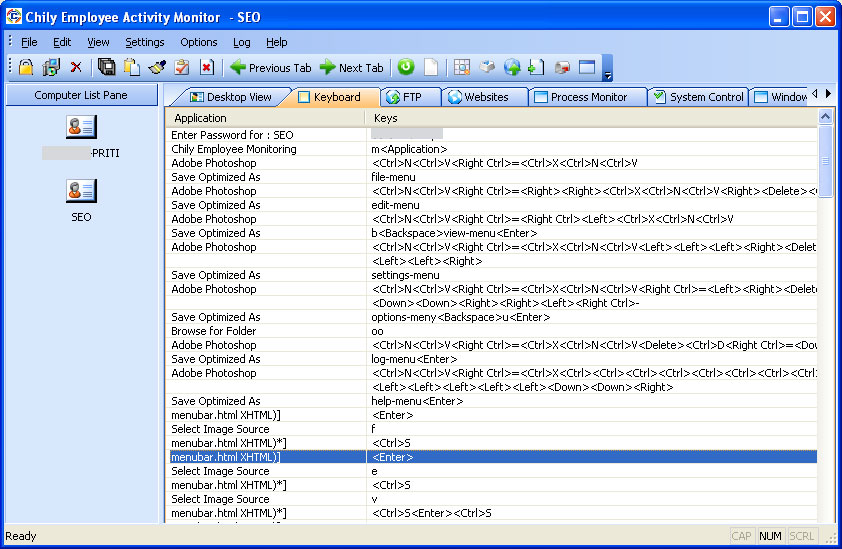Open the Settings menu
This screenshot has width=842, height=549.
pos(144,42)
